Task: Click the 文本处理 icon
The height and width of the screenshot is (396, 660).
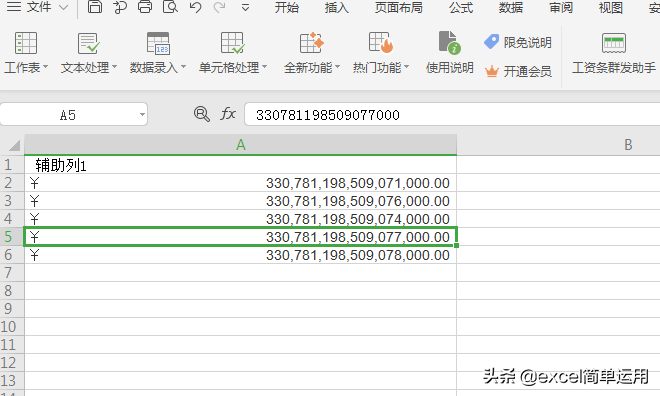Action: pyautogui.click(x=89, y=43)
